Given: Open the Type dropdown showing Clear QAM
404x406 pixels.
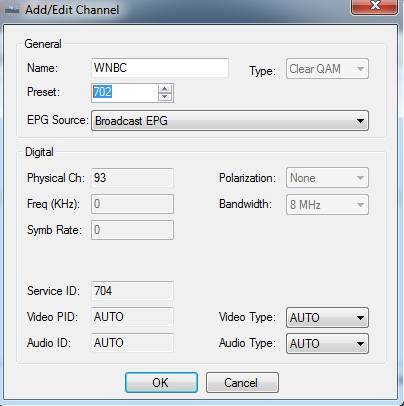Looking at the screenshot, I should (x=327, y=69).
